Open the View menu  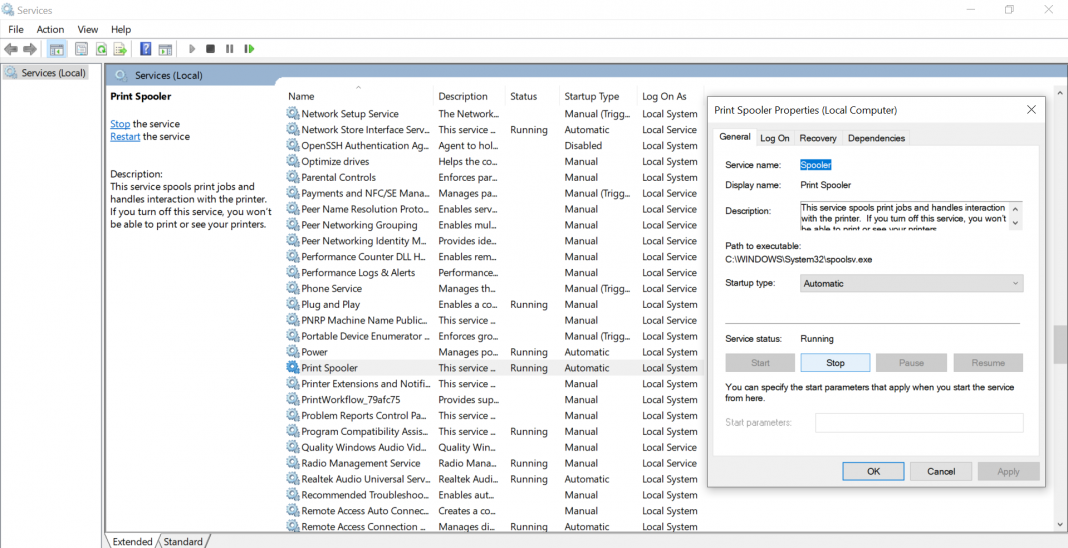(x=88, y=29)
